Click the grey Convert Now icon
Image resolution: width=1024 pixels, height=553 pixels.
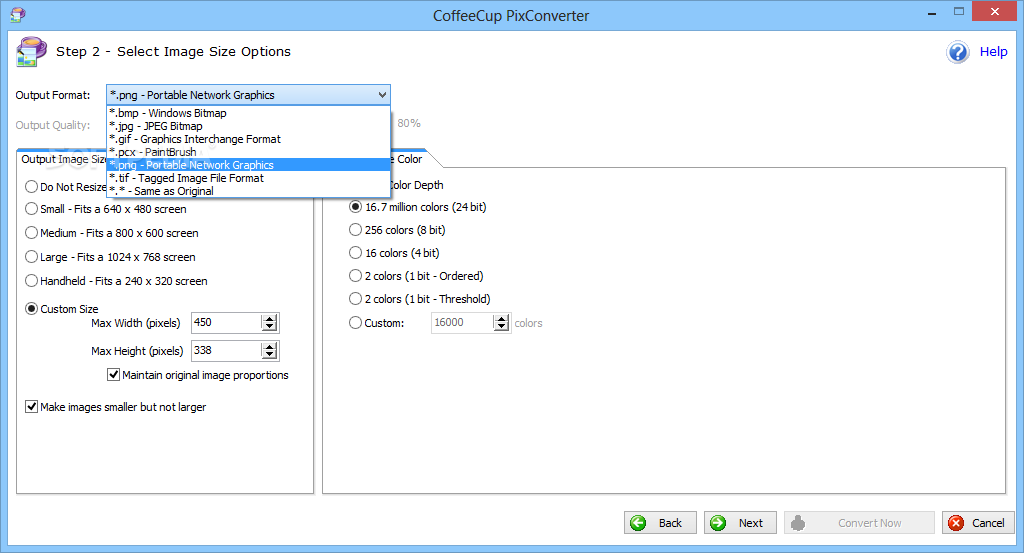(798, 523)
